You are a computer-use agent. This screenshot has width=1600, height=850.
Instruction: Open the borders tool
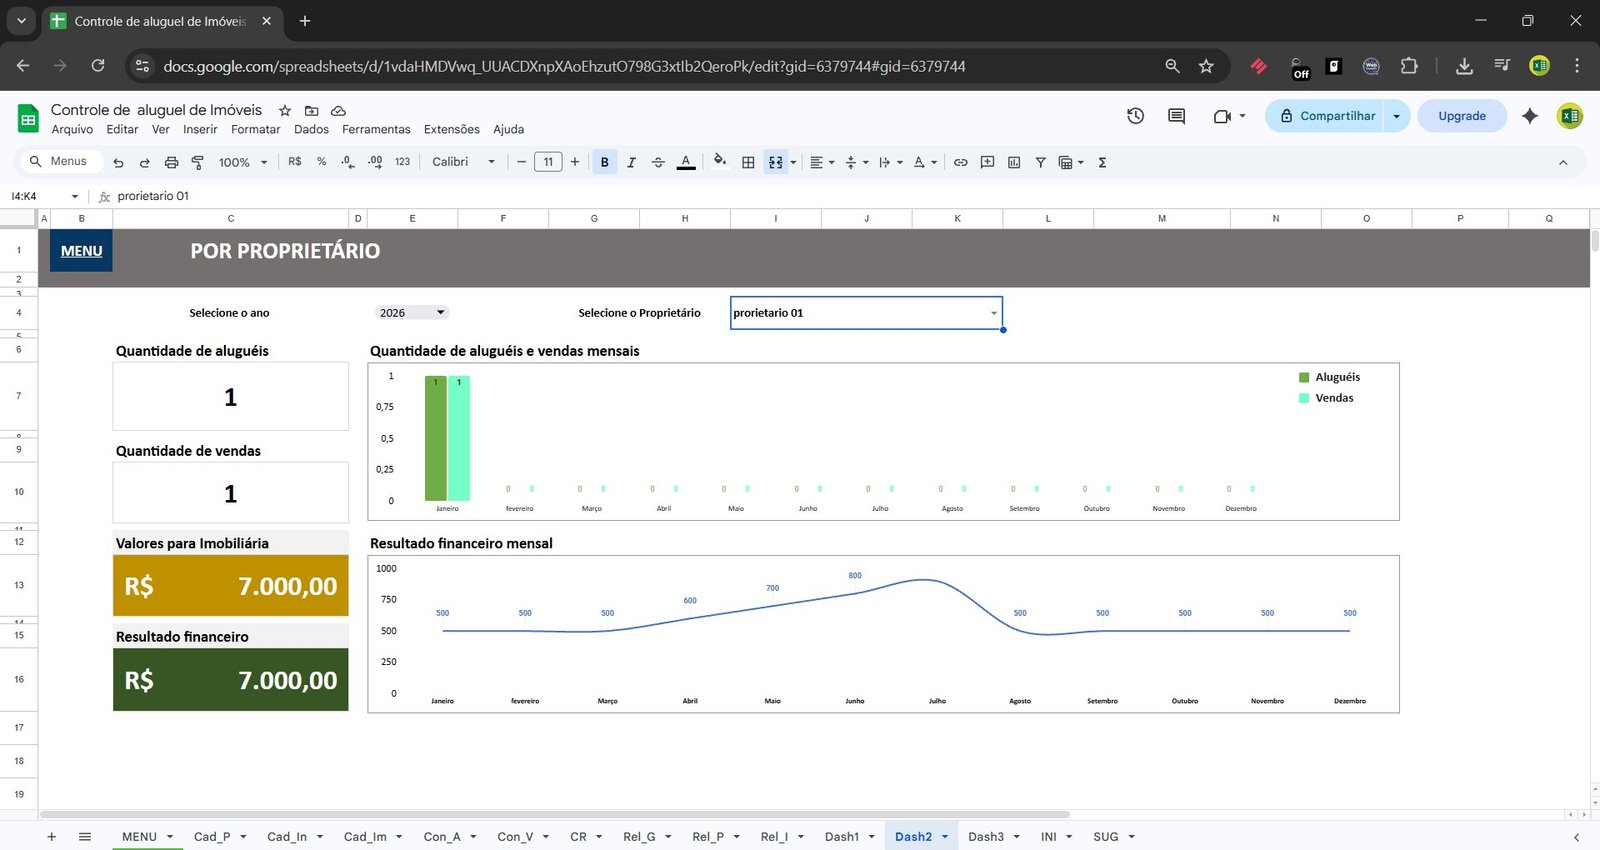pyautogui.click(x=748, y=162)
